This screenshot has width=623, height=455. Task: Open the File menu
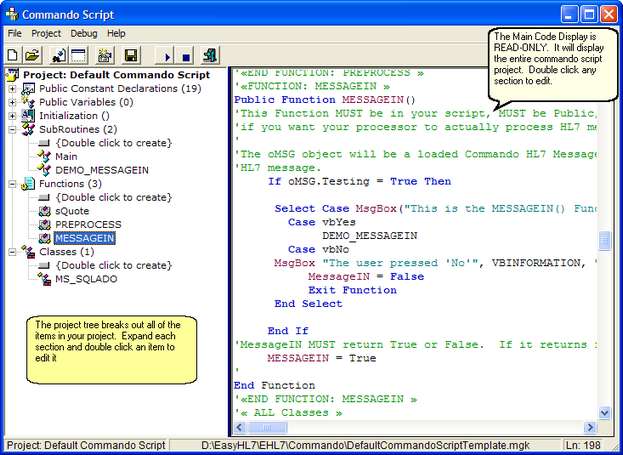[15, 33]
